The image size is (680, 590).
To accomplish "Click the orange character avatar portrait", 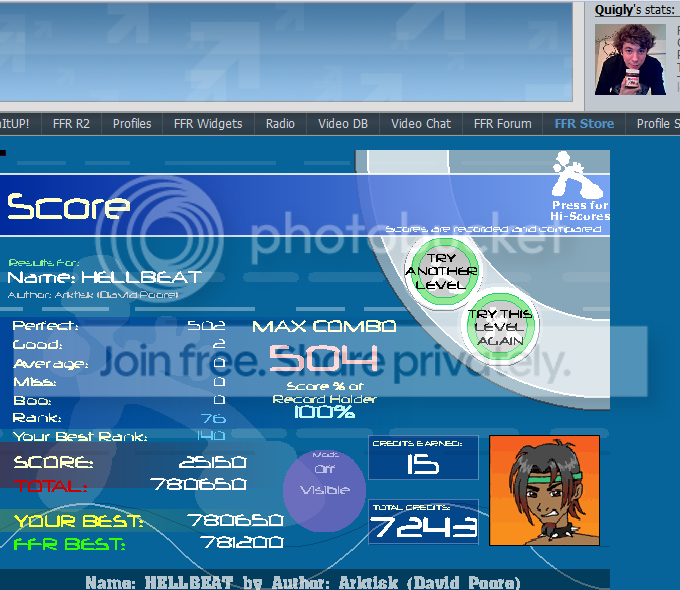I will click(x=544, y=490).
